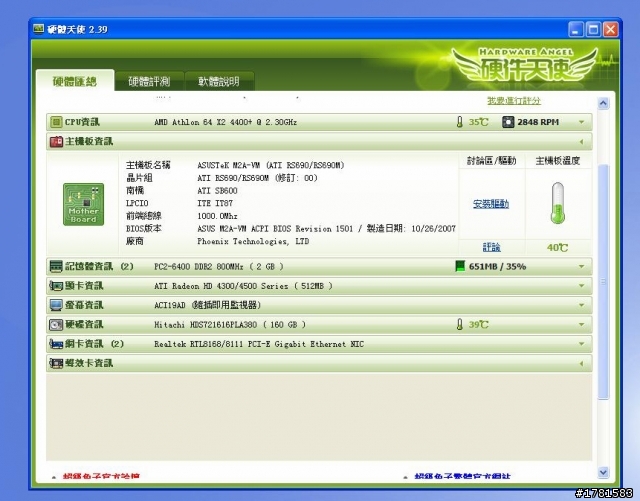
Task: Click the ATI Radeon HD 4300/4500 Series text
Action: click(x=243, y=286)
